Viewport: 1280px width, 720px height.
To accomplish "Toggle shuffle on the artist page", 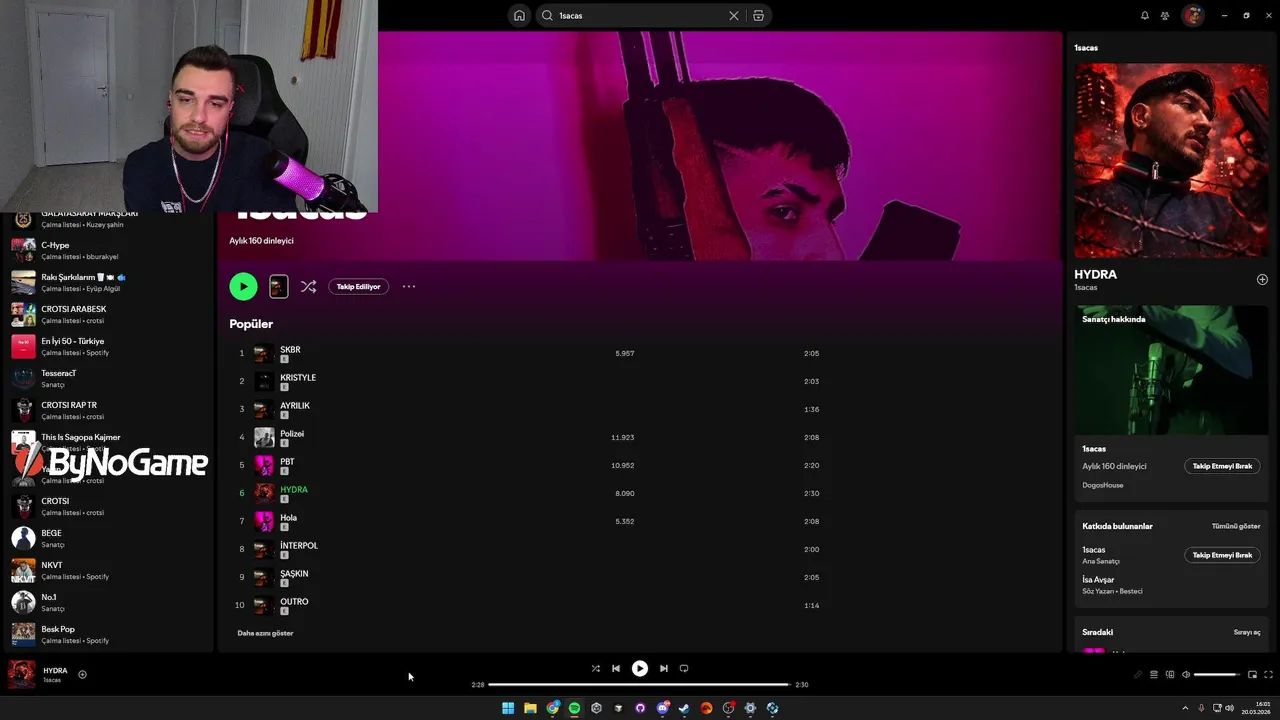I will coord(309,286).
